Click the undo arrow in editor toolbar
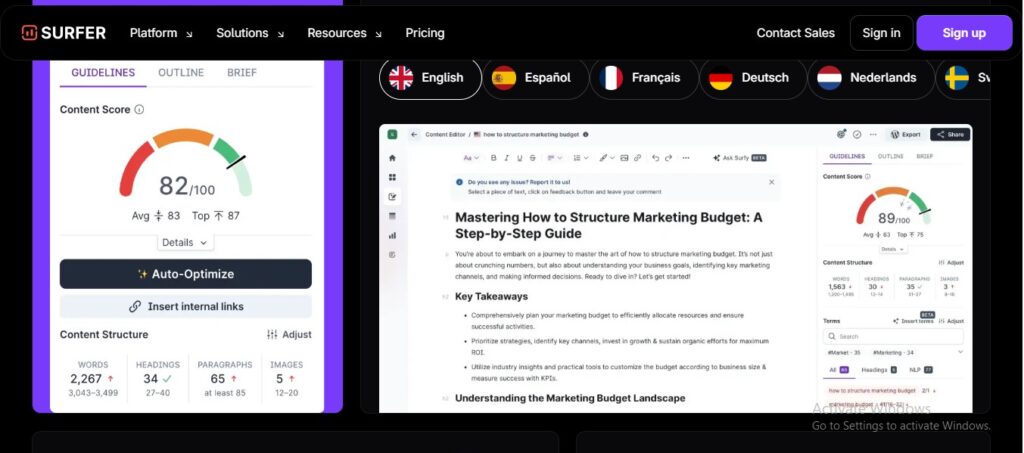Viewport: 1024px width, 453px height. coord(656,158)
